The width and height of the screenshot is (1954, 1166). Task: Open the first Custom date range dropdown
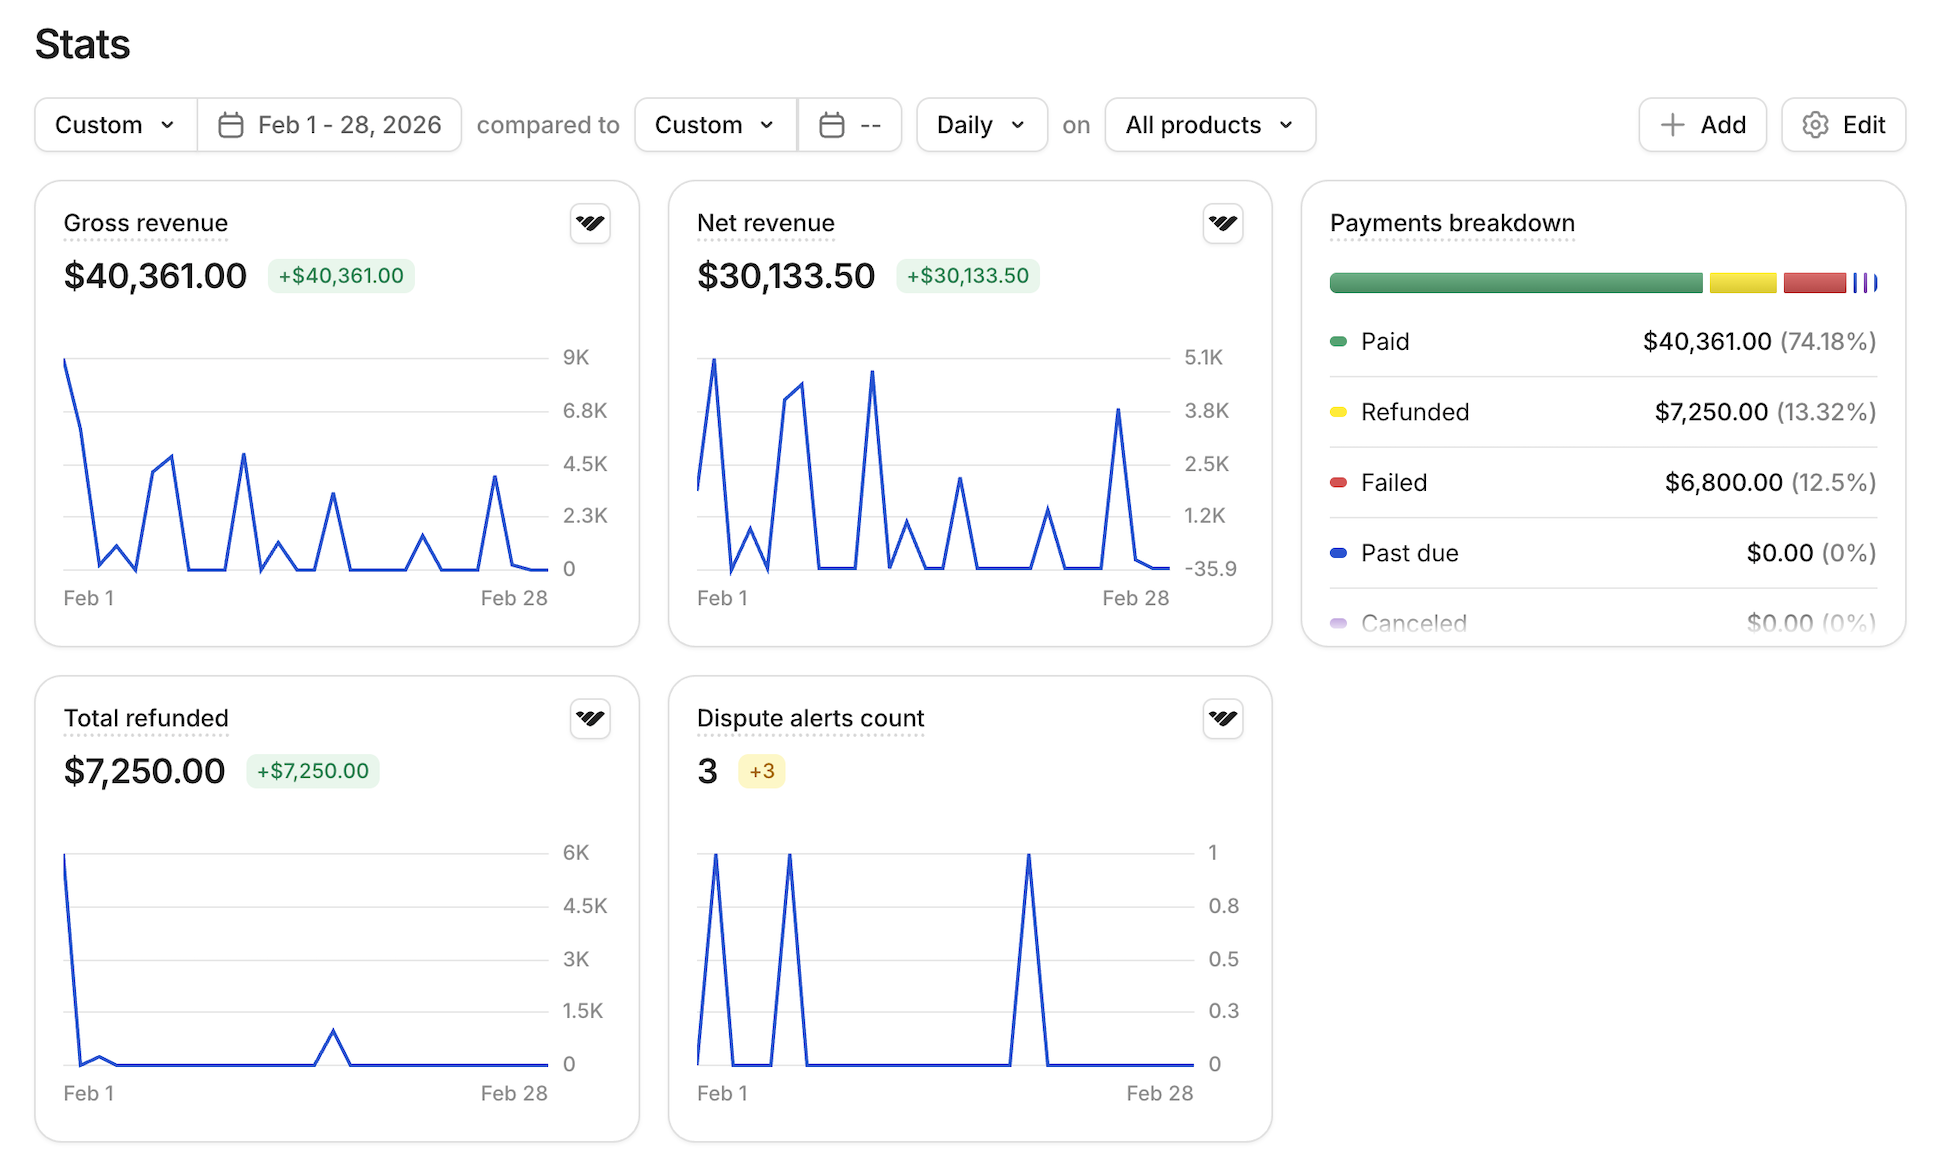[116, 125]
